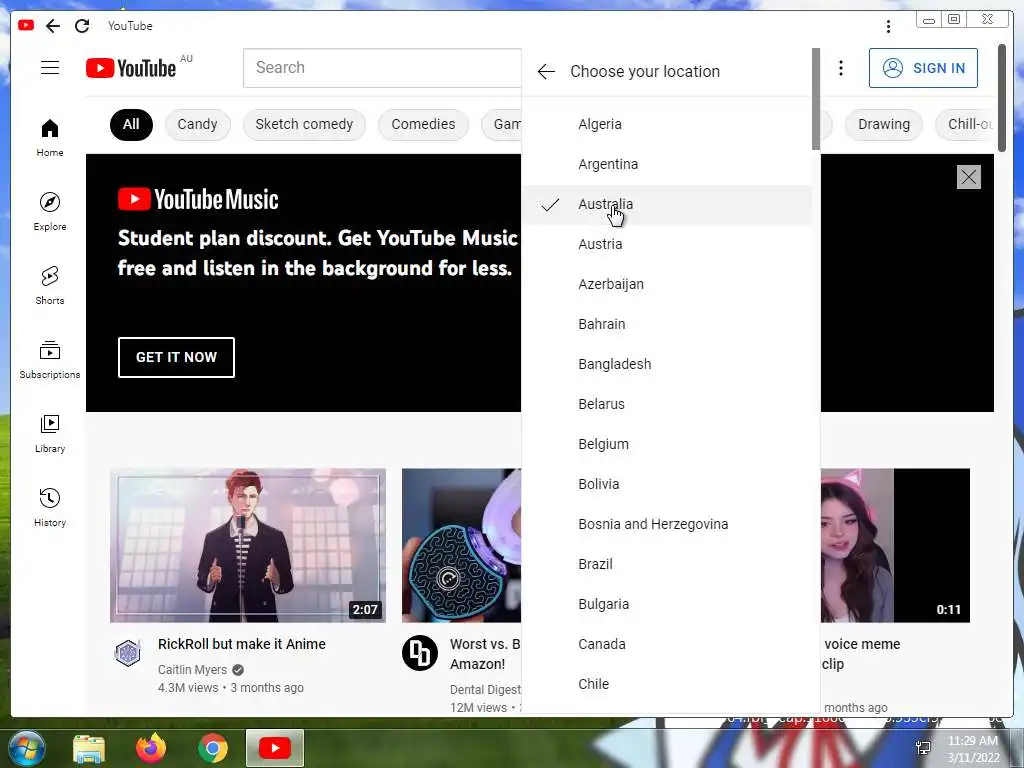Open Library in the sidebar

50,434
